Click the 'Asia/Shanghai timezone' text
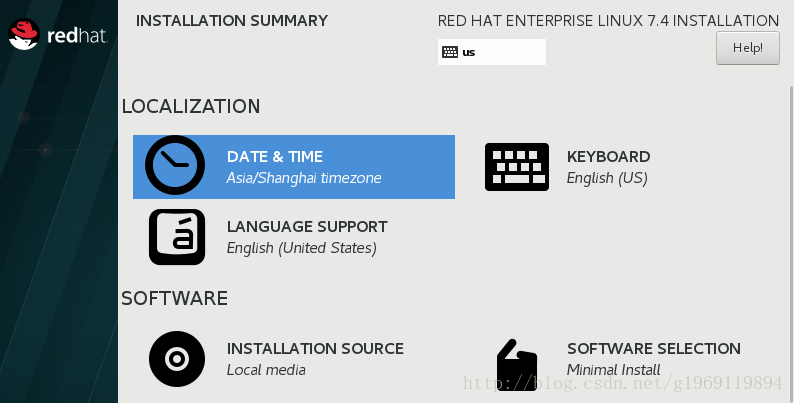This screenshot has height=403, width=794. pyautogui.click(x=304, y=178)
